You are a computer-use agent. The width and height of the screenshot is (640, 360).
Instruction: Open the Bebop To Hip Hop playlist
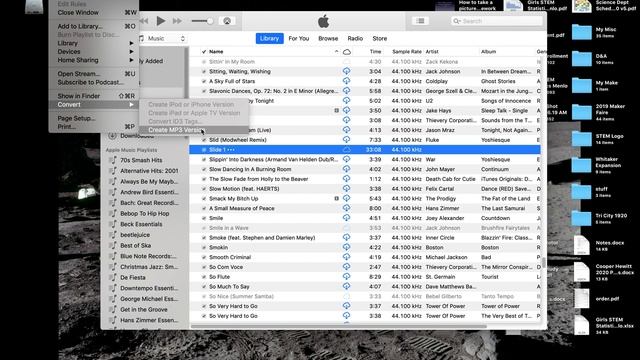coord(144,213)
